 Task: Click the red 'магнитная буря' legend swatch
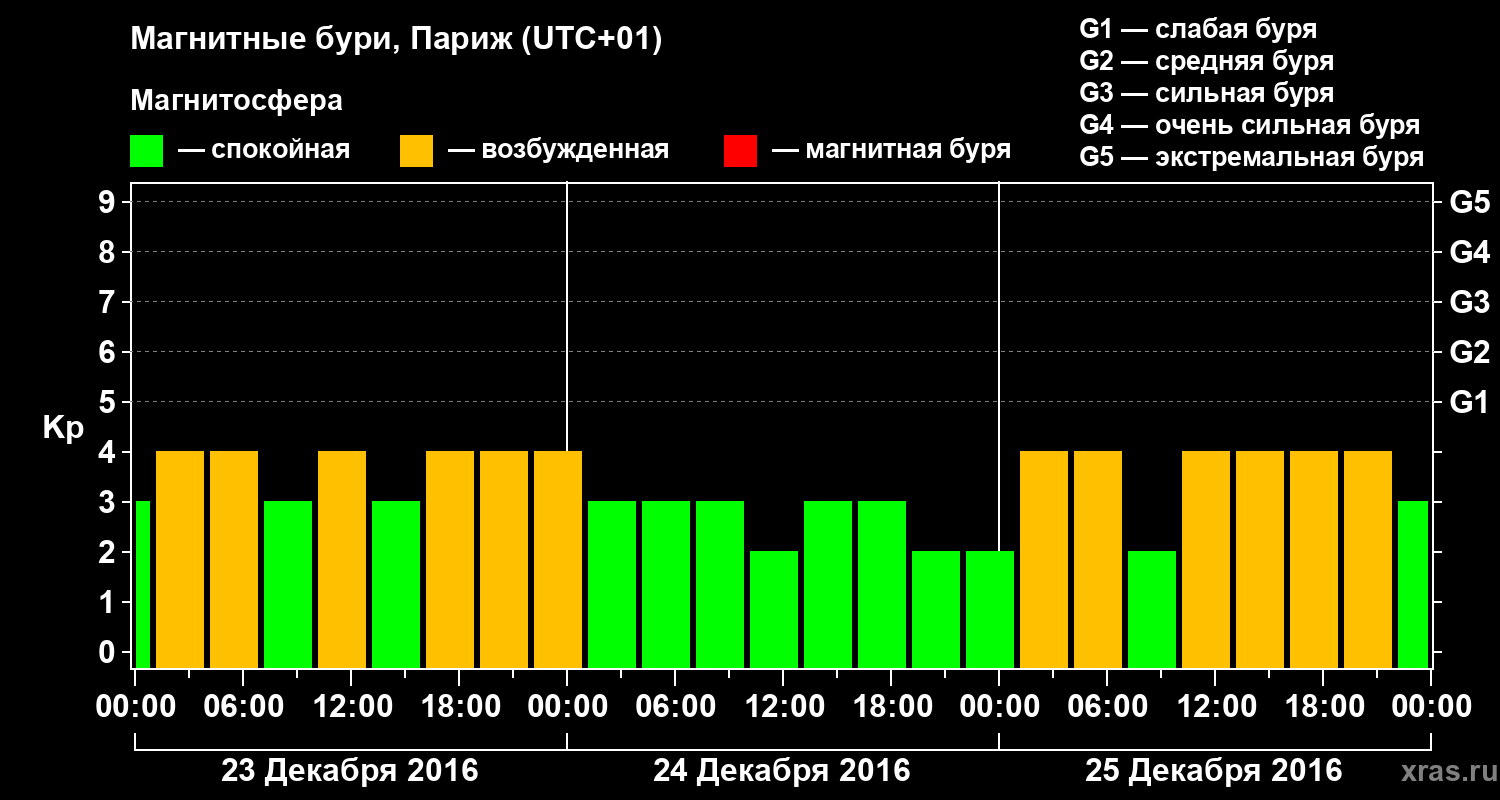pyautogui.click(x=740, y=151)
